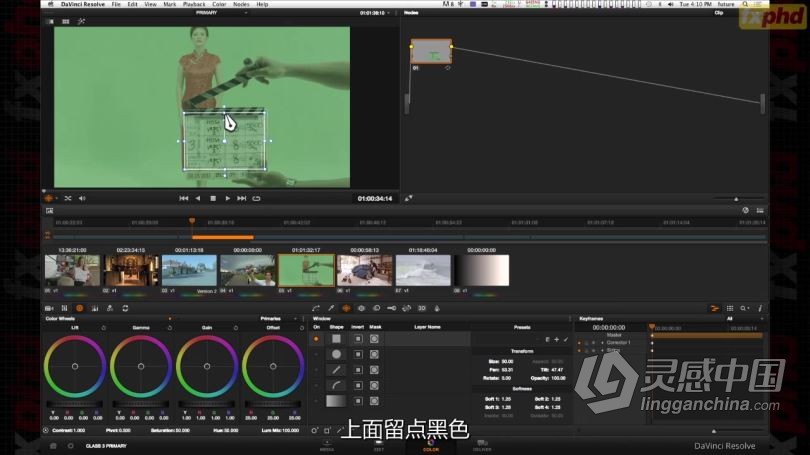Invert the Linear square window
Viewport: 810px width, 455px height.
click(x=358, y=339)
